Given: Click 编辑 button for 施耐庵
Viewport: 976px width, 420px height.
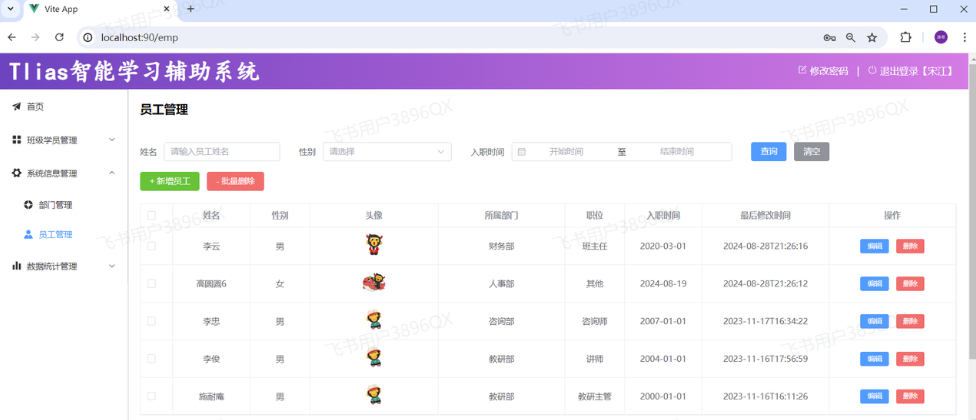Looking at the screenshot, I should coord(875,396).
